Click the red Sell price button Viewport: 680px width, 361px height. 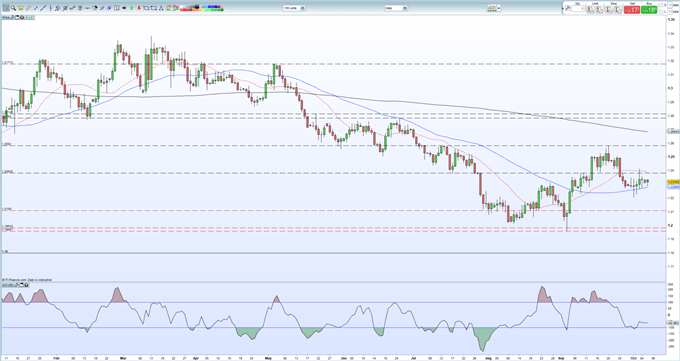tap(632, 10)
